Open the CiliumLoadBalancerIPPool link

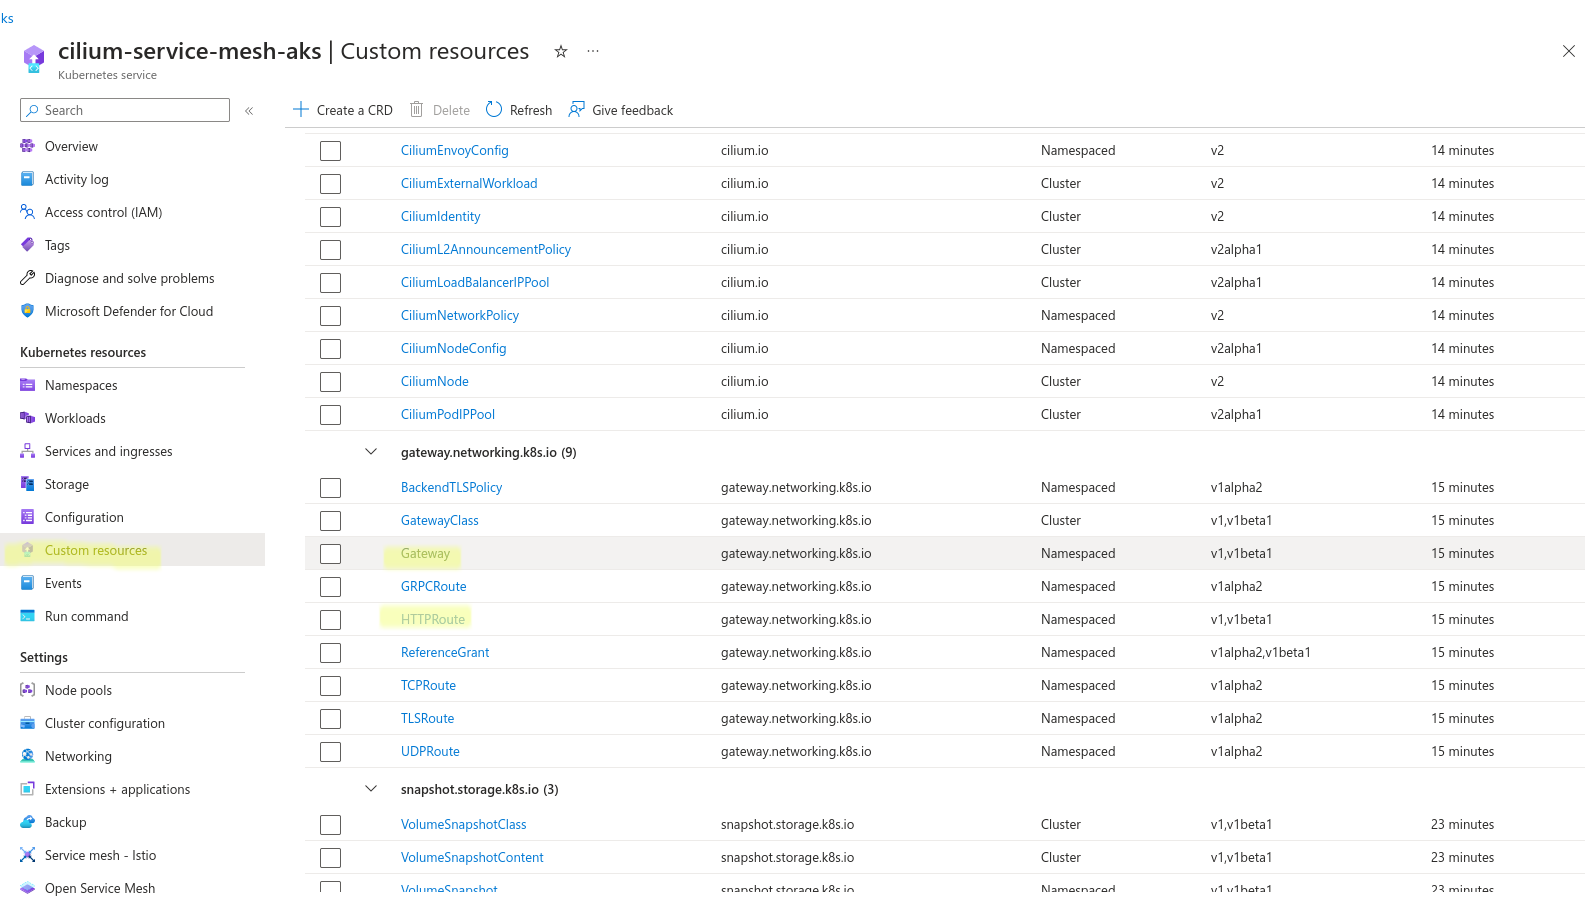475,282
